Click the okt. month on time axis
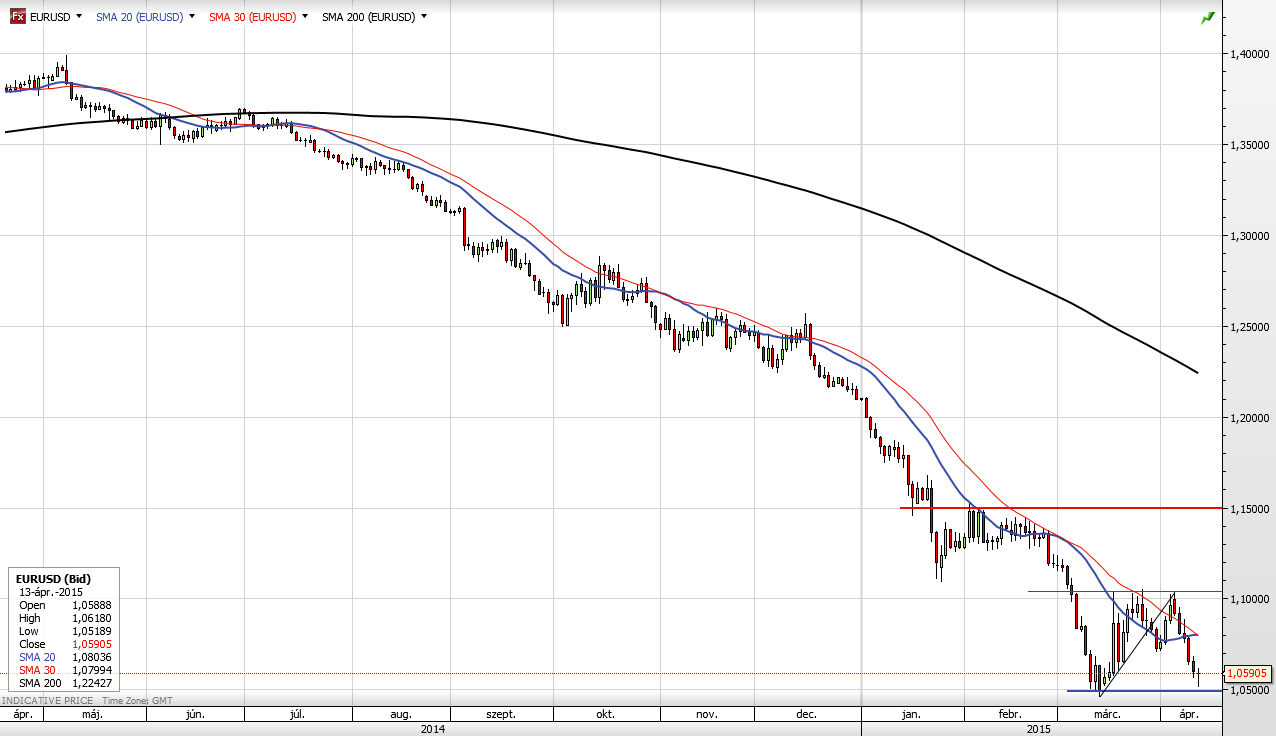Viewport: 1276px width, 736px height. [x=604, y=715]
